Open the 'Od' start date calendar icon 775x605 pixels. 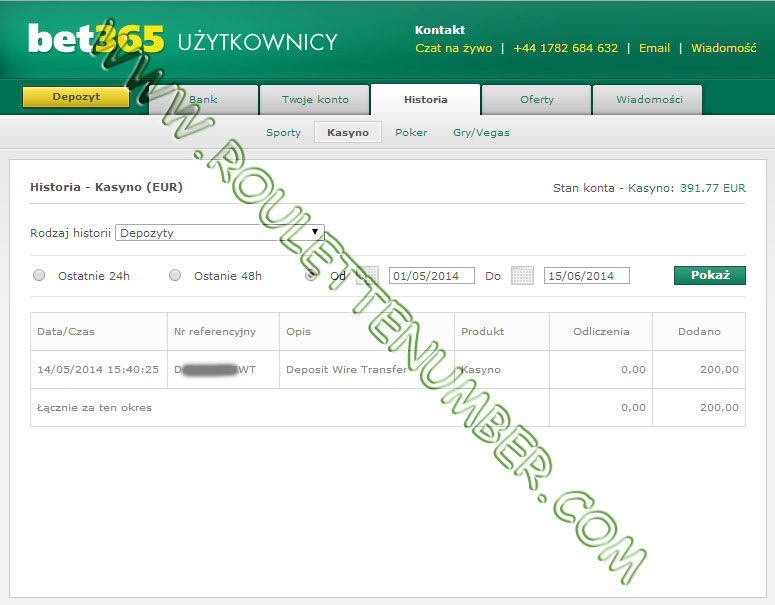(368, 276)
